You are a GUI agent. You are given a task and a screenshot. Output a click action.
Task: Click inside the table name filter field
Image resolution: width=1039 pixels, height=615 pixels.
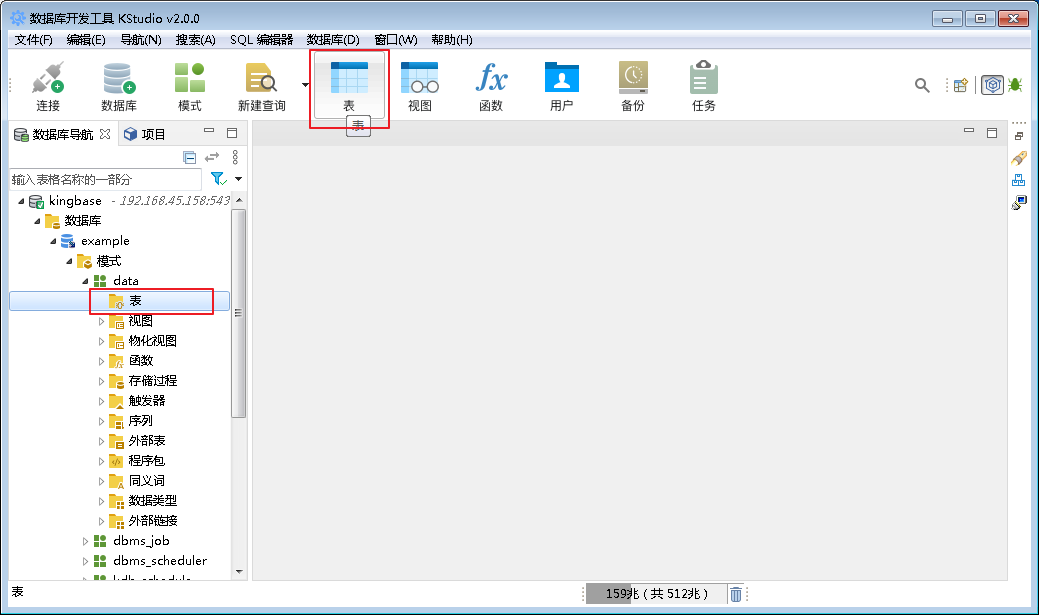pyautogui.click(x=100, y=180)
